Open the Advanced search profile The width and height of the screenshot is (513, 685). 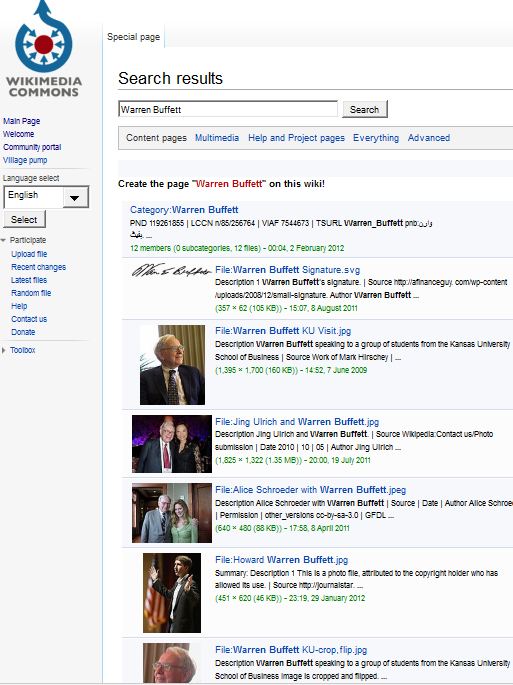click(x=429, y=138)
